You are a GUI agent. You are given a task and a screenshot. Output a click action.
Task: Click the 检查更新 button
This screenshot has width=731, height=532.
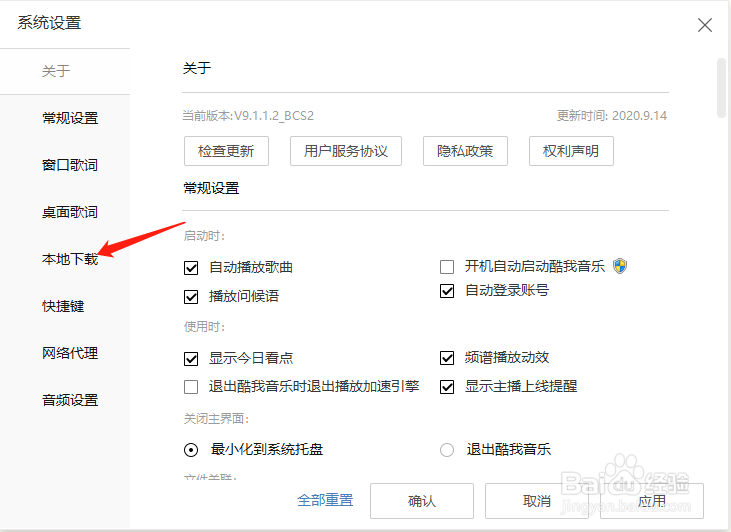pyautogui.click(x=226, y=151)
